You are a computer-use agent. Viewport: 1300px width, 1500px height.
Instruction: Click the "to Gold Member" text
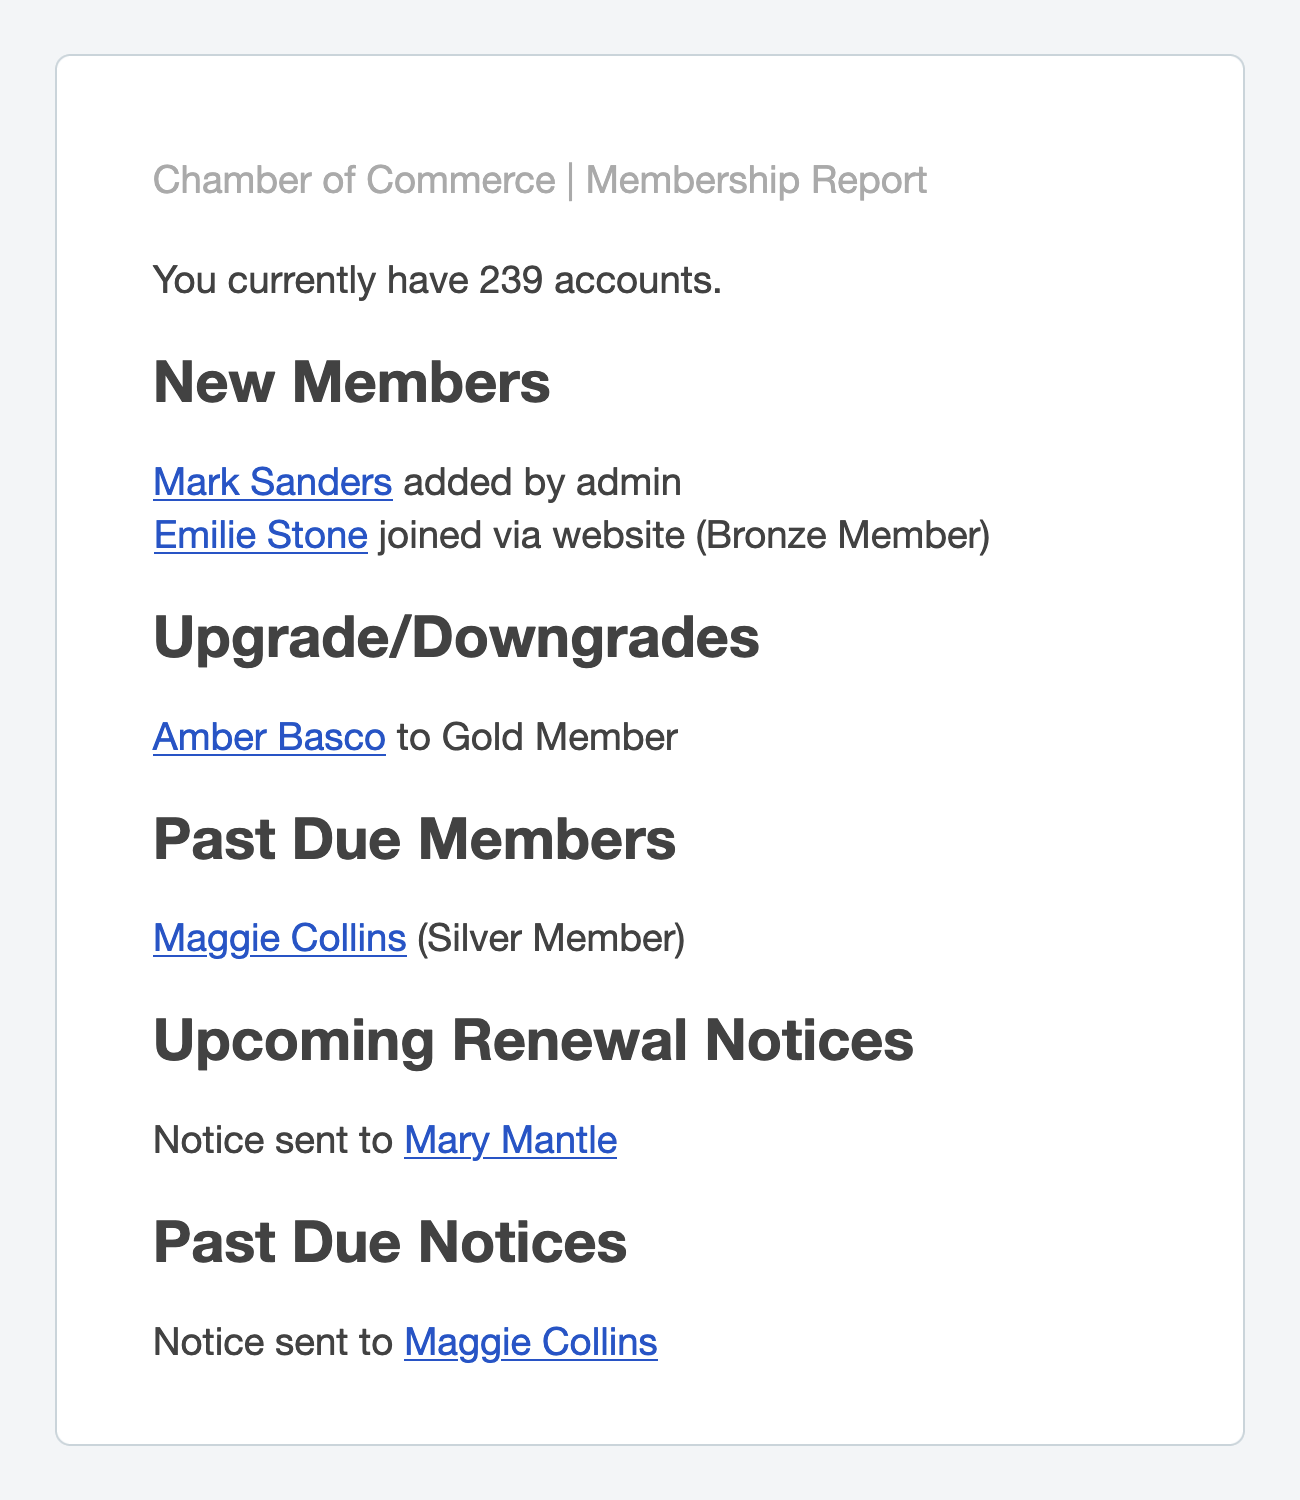pyautogui.click(x=537, y=737)
